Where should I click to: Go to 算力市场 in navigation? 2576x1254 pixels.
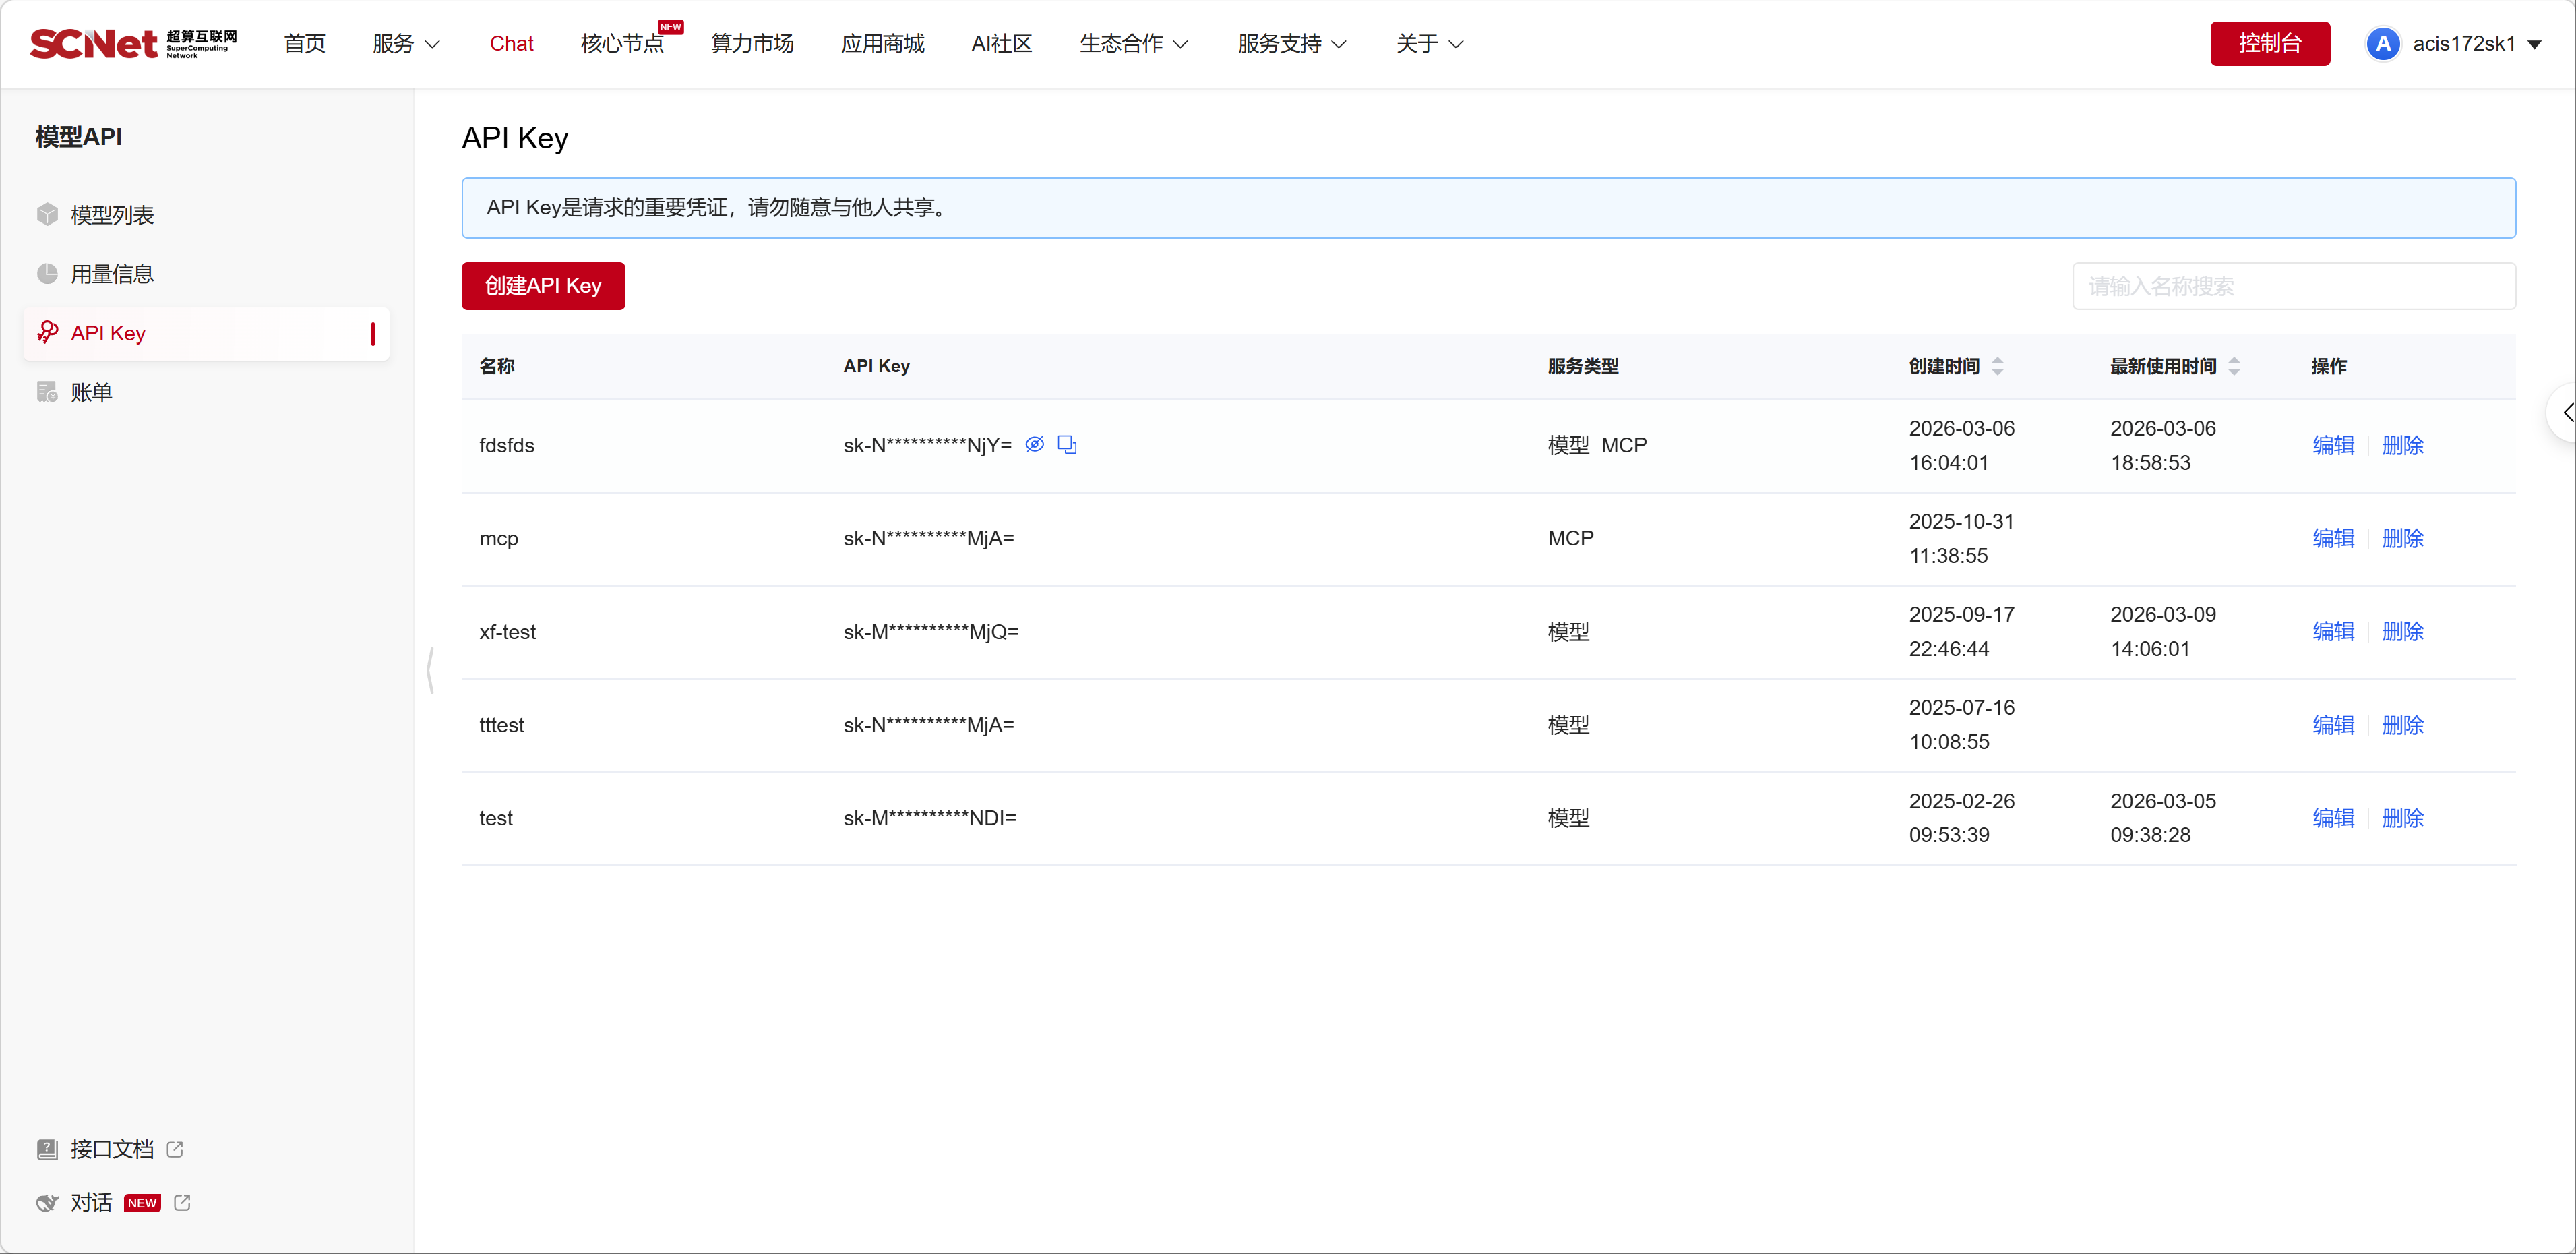[x=752, y=43]
